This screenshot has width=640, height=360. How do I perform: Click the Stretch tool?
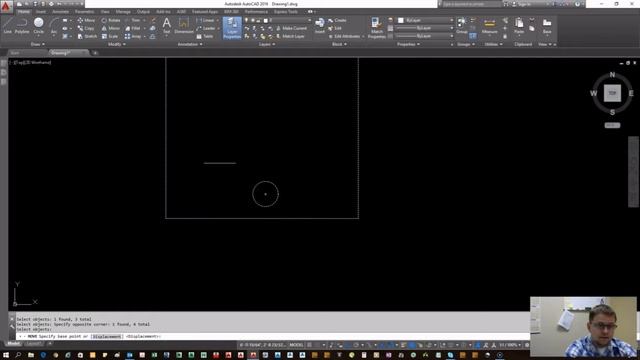tap(87, 36)
